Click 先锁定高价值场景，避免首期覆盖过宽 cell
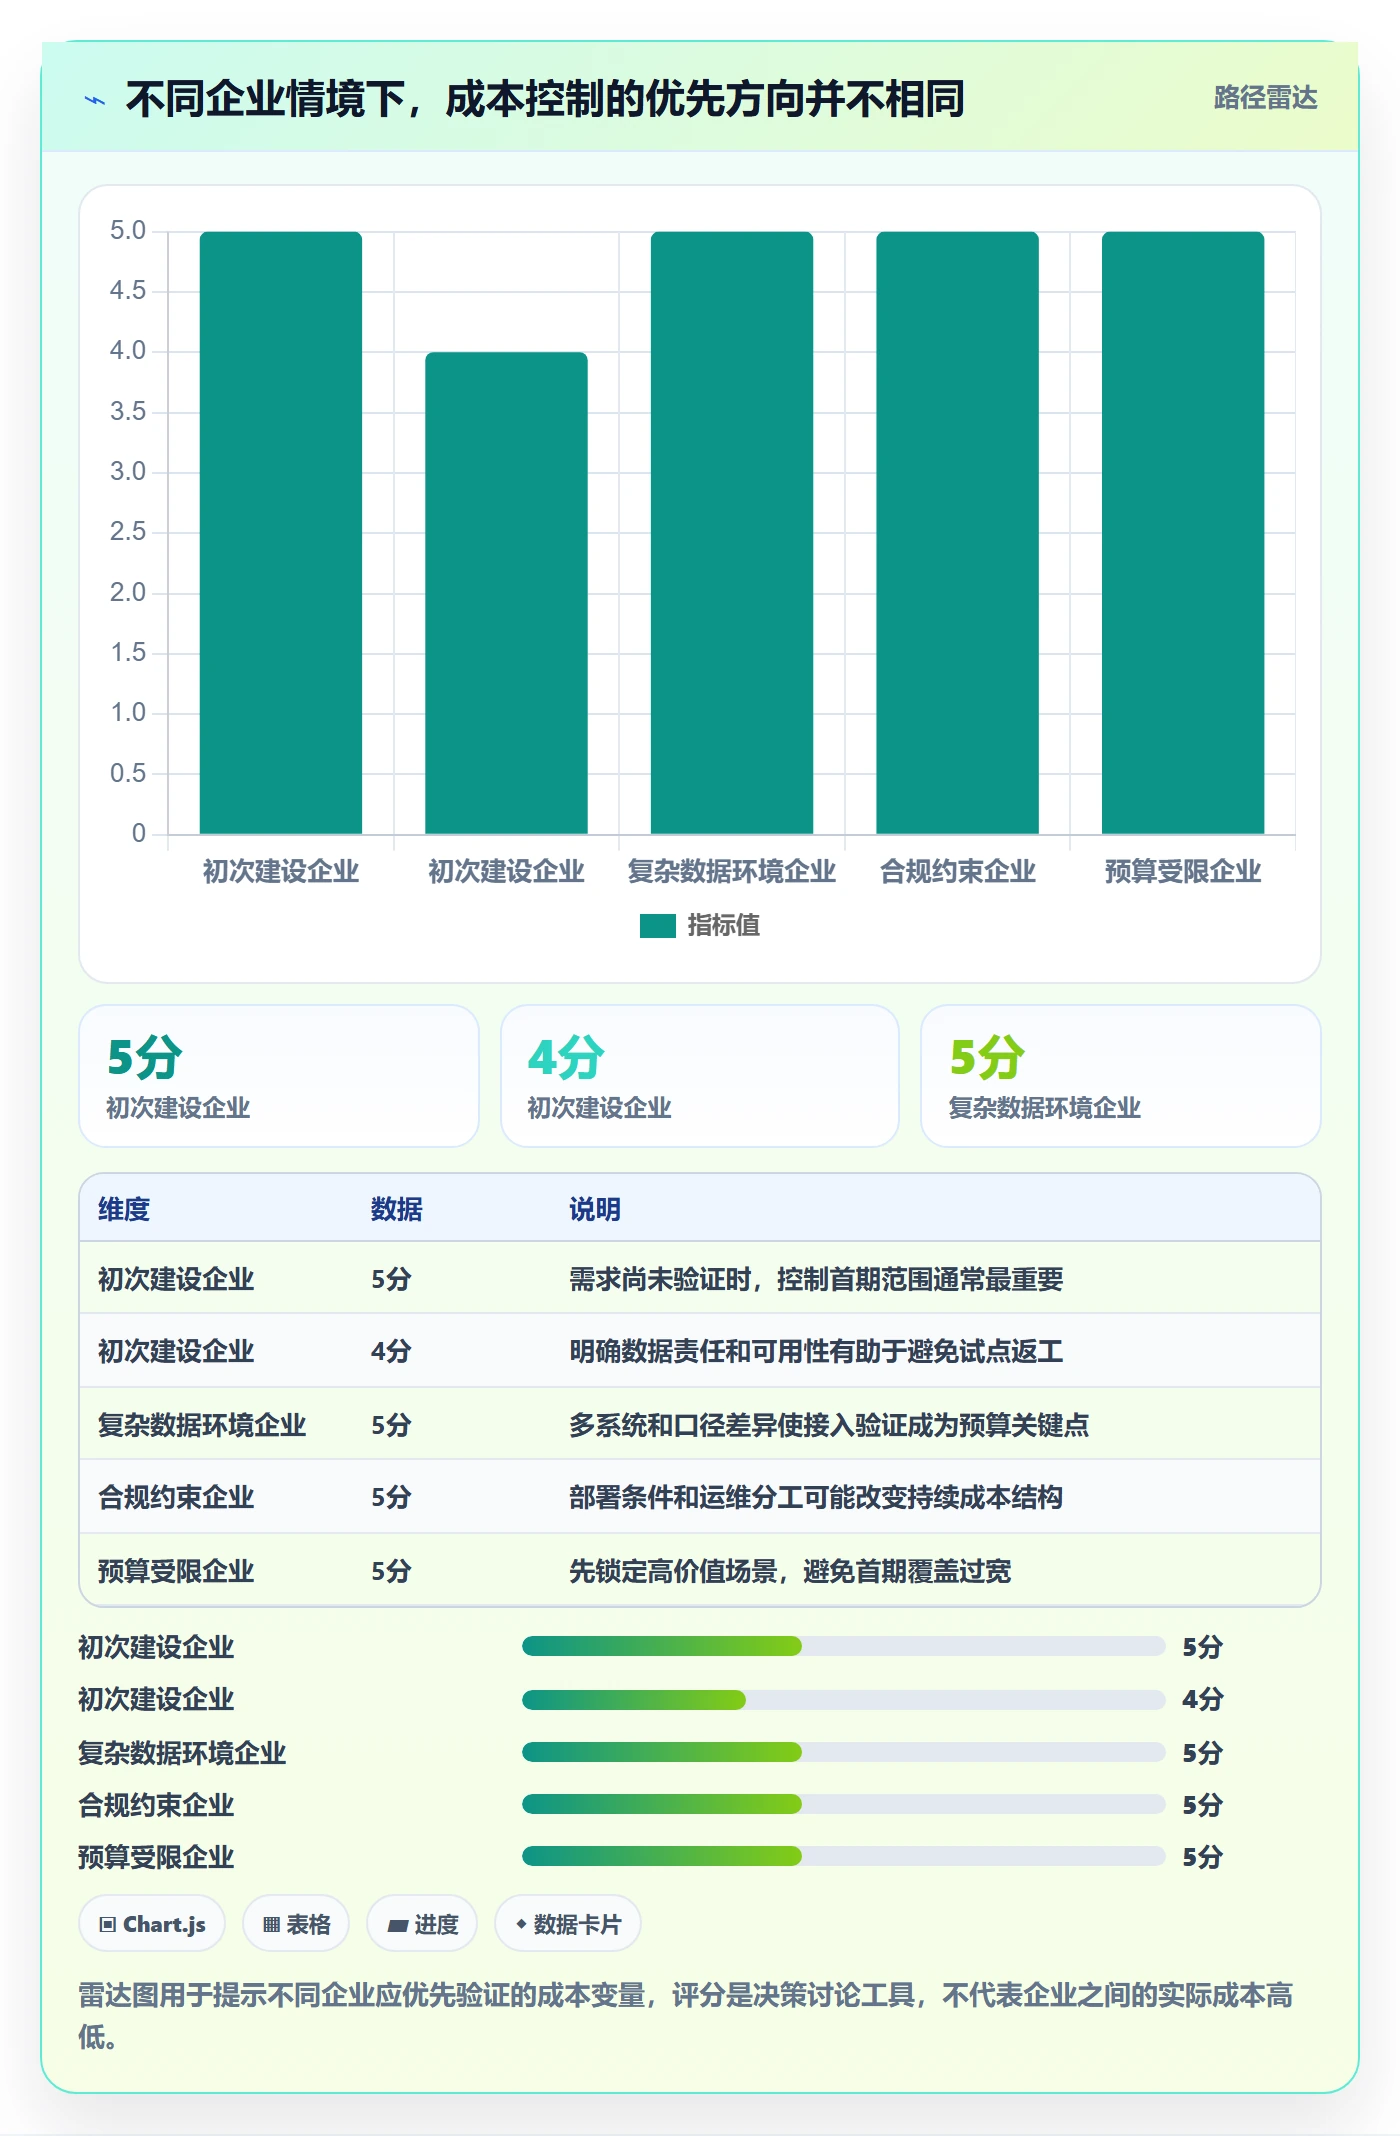 click(790, 1571)
